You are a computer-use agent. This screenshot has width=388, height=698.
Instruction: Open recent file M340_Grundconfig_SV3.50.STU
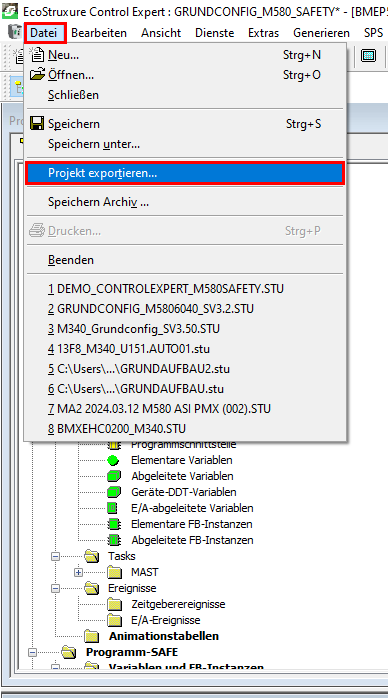(x=185, y=329)
